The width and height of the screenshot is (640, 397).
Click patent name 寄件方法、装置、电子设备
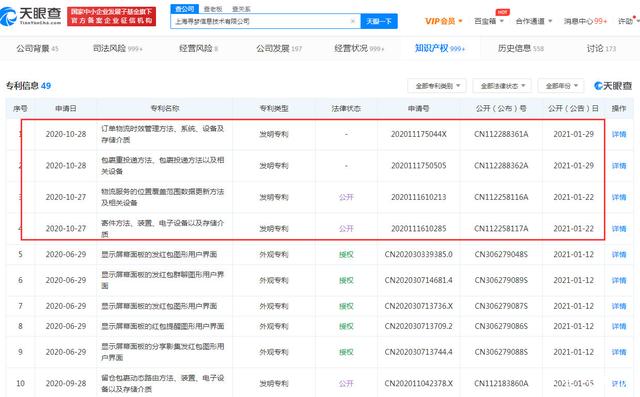click(162, 228)
